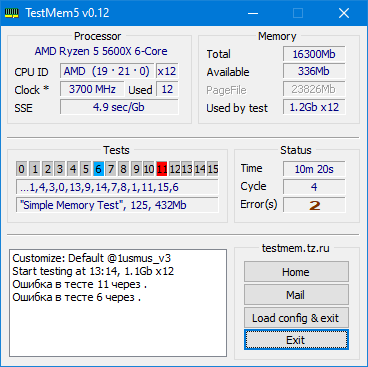Click the "Clock *" label
This screenshot has width=368, height=367.
pos(32,90)
